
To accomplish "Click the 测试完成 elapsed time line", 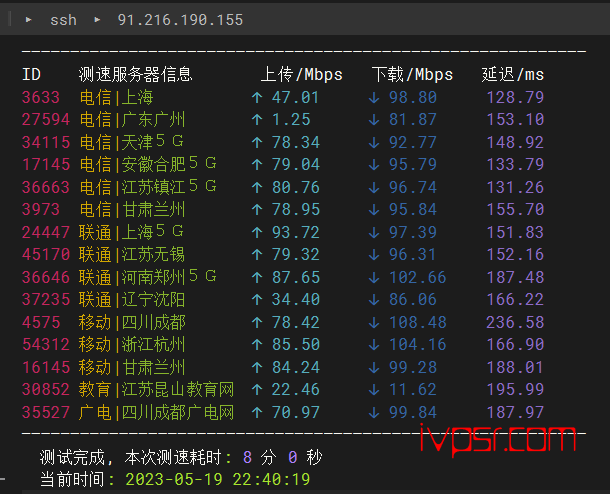I will [x=181, y=458].
